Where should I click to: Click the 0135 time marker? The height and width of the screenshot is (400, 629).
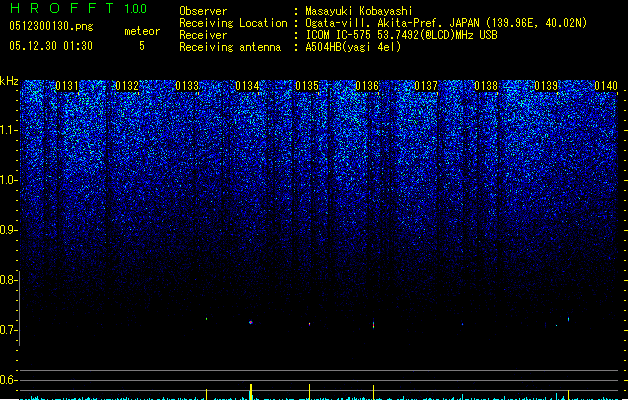coord(307,86)
